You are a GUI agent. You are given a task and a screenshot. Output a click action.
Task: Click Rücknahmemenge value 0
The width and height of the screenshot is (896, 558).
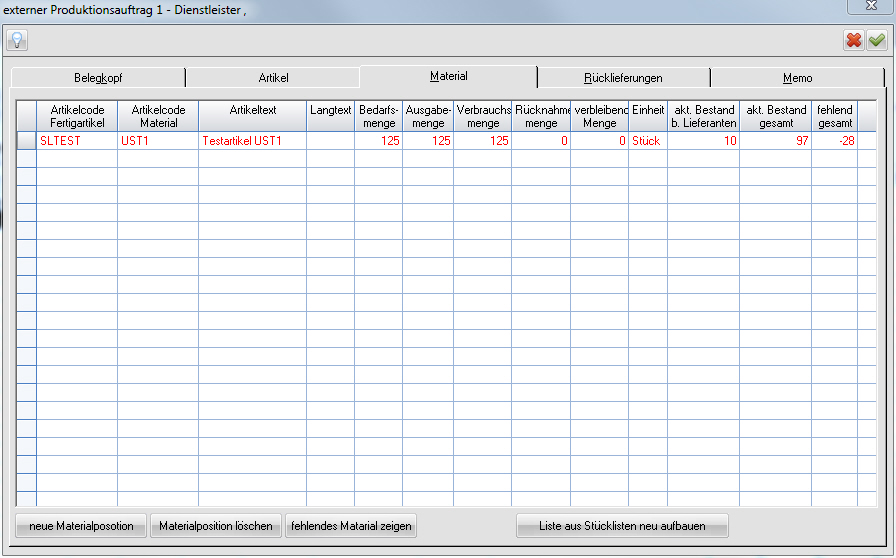pyautogui.click(x=541, y=141)
